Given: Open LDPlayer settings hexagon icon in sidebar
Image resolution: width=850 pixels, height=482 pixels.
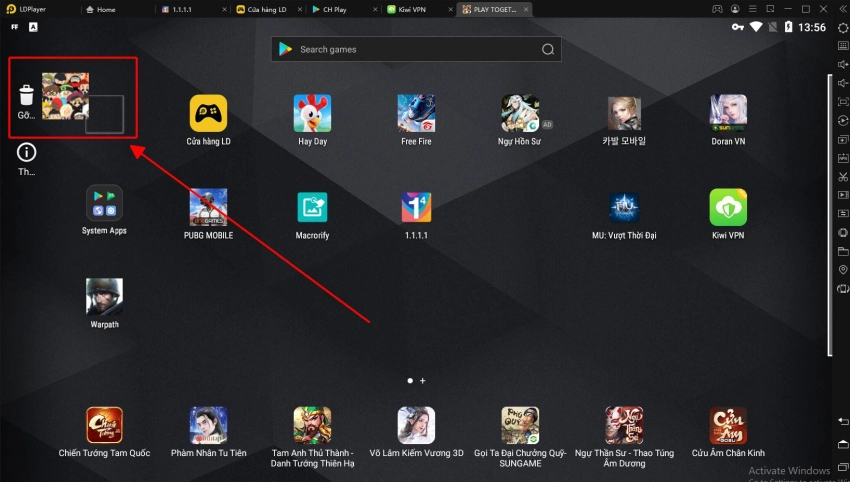Looking at the screenshot, I should point(843,27).
